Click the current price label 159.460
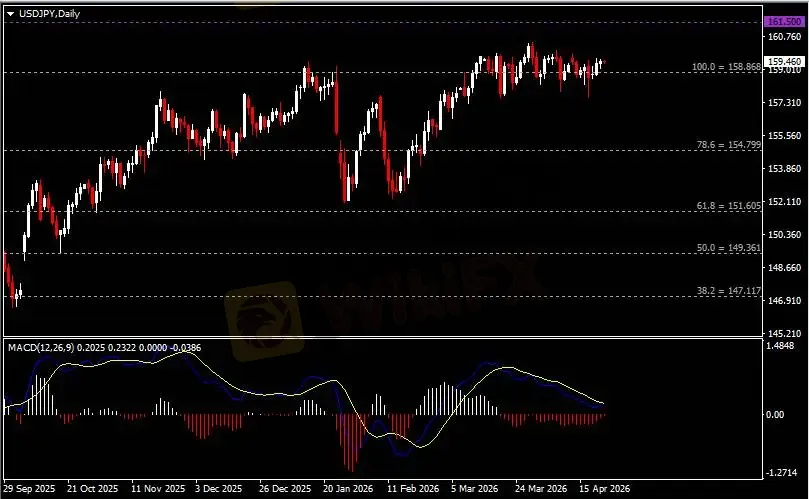The image size is (809, 499). [782, 61]
